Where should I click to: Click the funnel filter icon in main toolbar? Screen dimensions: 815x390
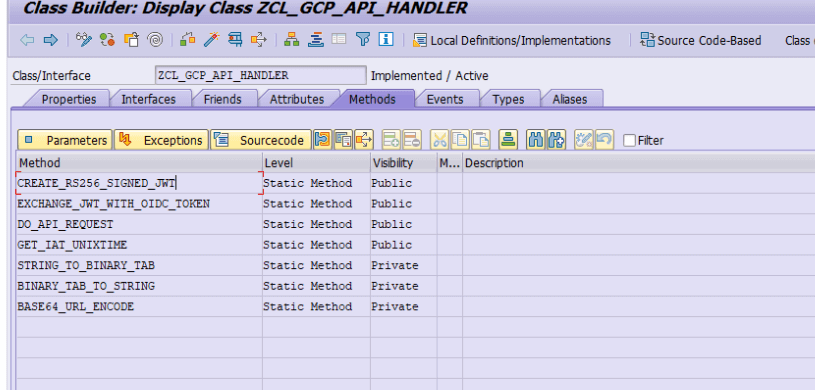[x=363, y=40]
